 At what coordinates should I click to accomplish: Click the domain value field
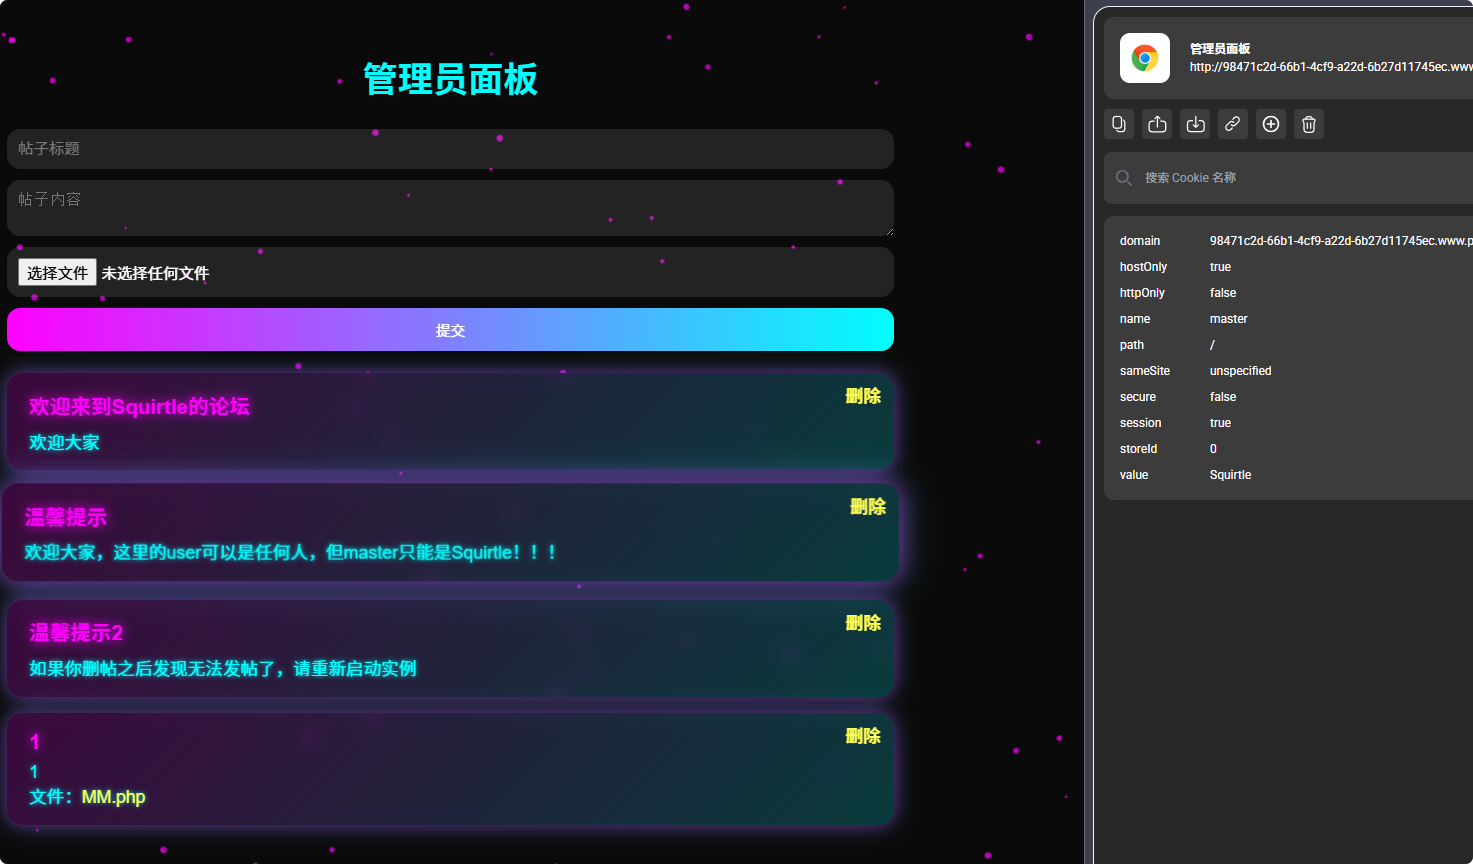point(1341,241)
